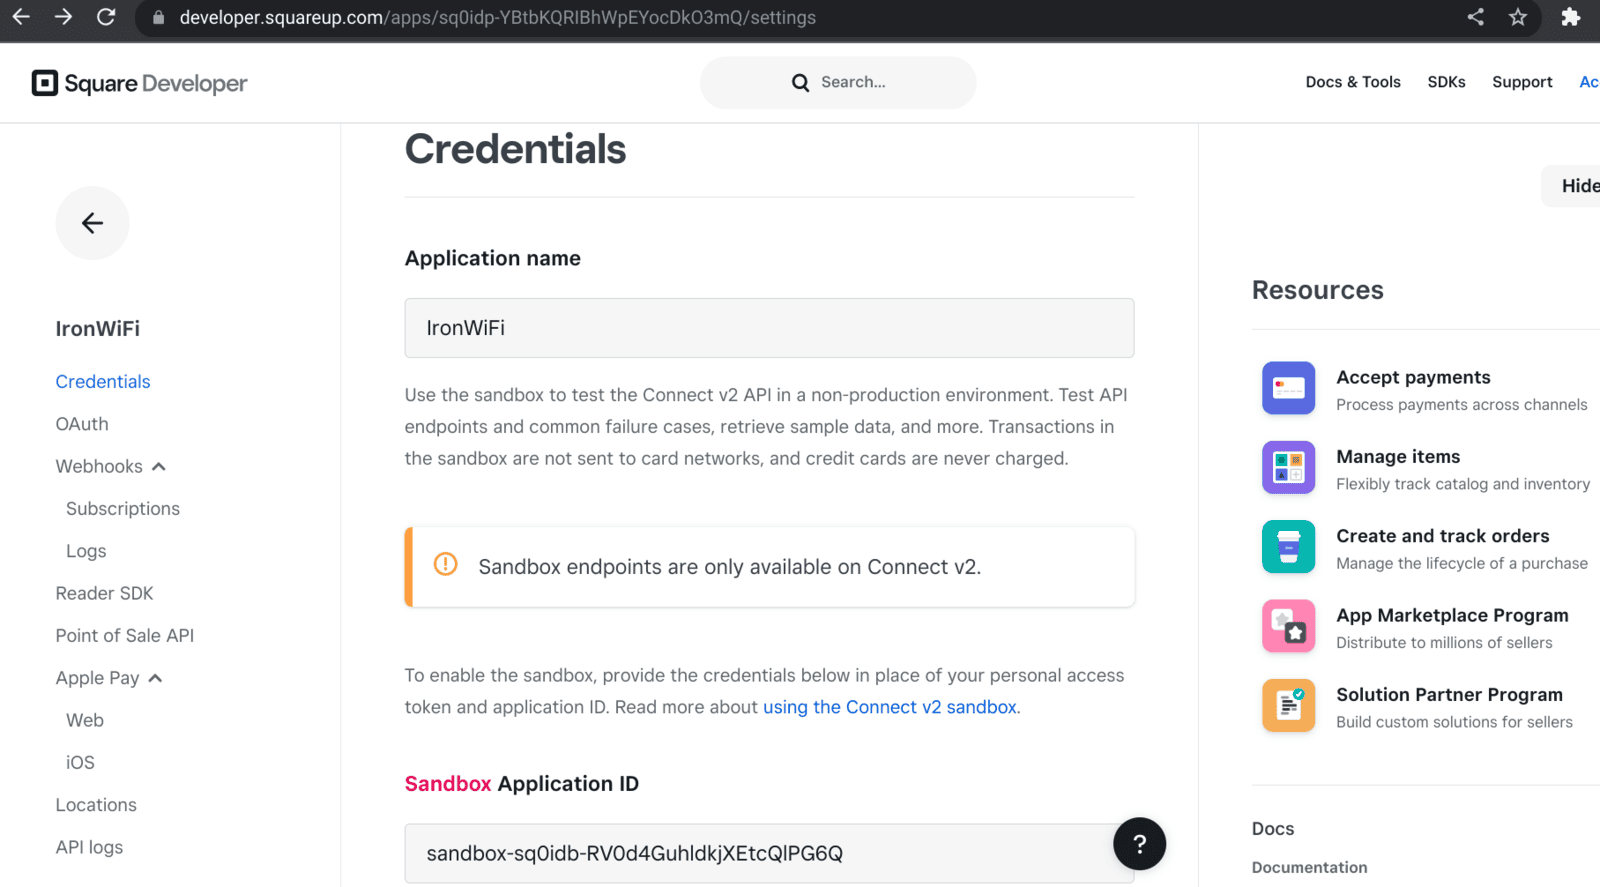Screen dimensions: 1600x887
Task: Open the SDKs menu
Action: tap(1446, 82)
